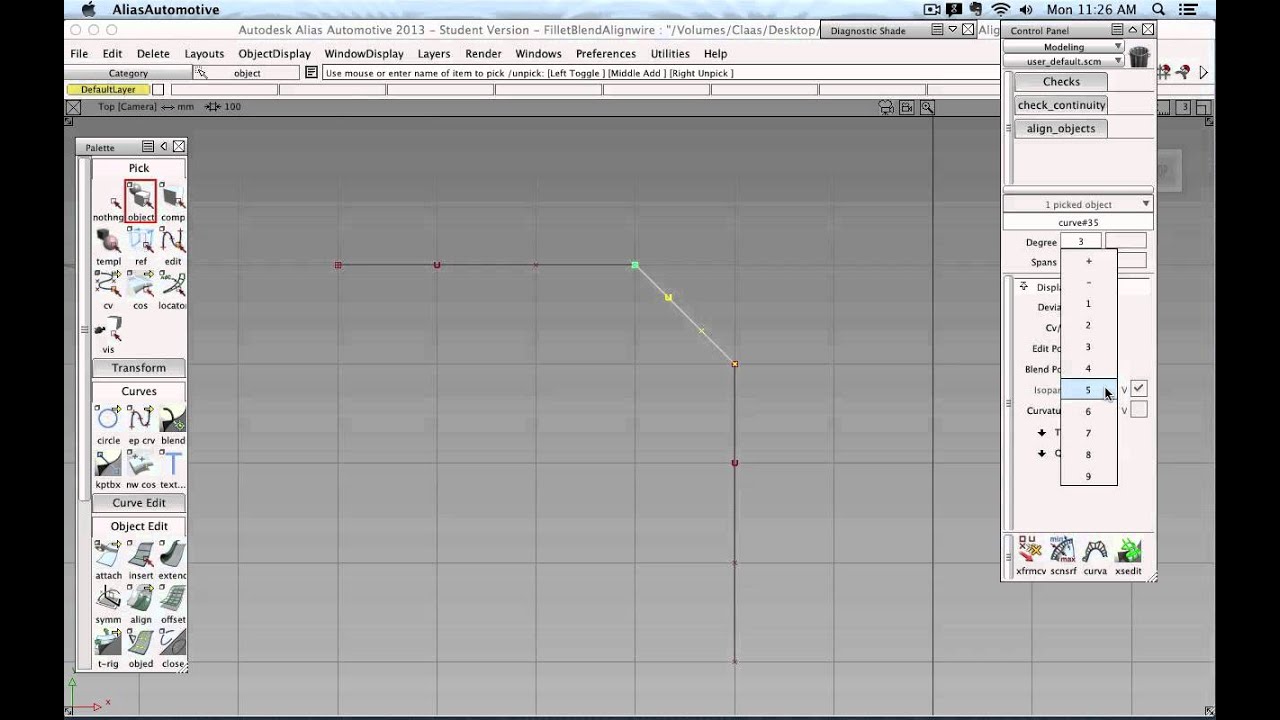Click the Checks shelf tab

tap(1061, 82)
